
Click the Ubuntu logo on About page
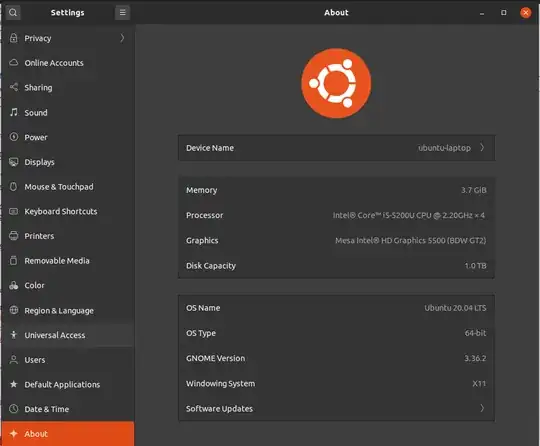pyautogui.click(x=336, y=83)
